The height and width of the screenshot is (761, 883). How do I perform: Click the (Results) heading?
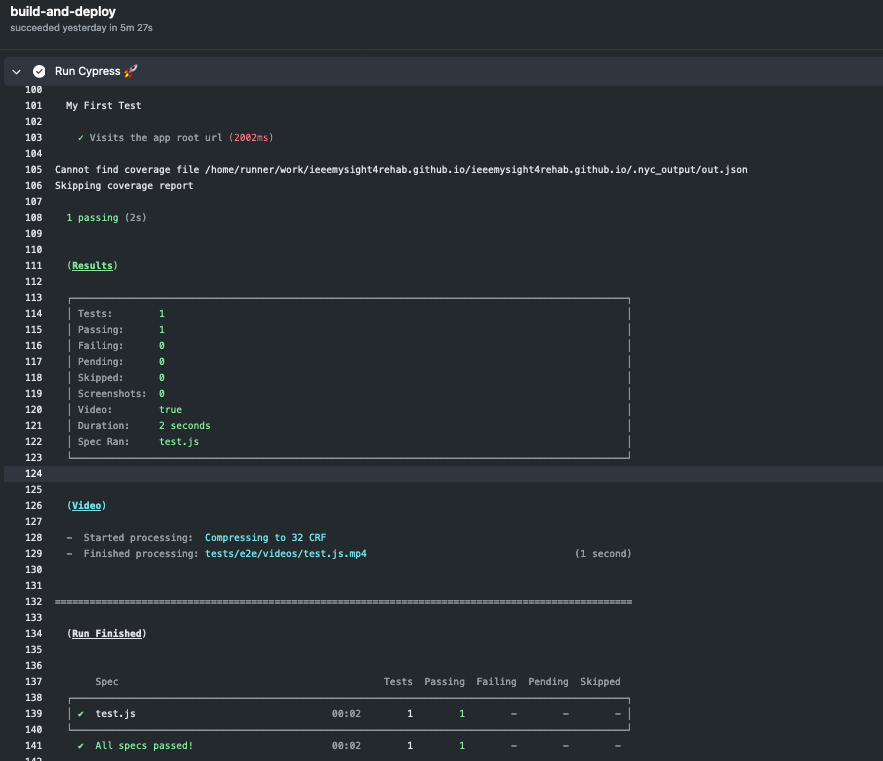92,265
